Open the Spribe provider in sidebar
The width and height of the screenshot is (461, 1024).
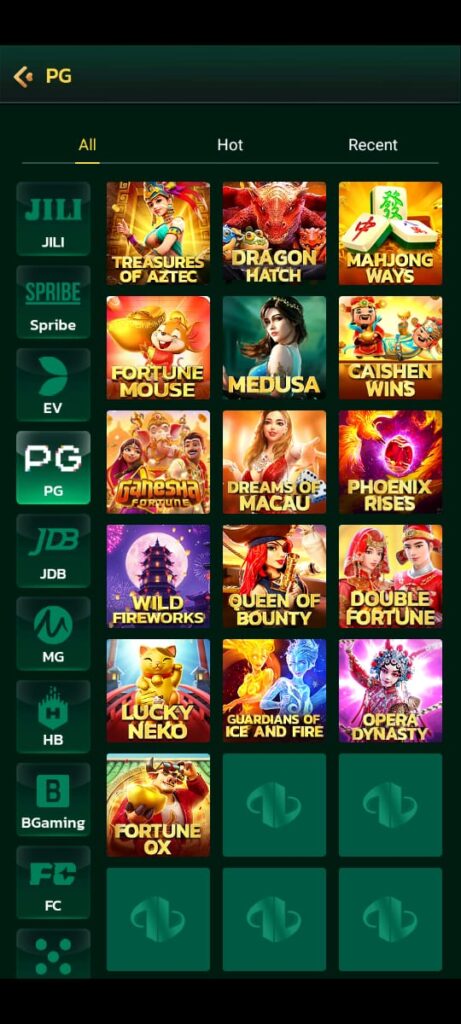coord(53,302)
